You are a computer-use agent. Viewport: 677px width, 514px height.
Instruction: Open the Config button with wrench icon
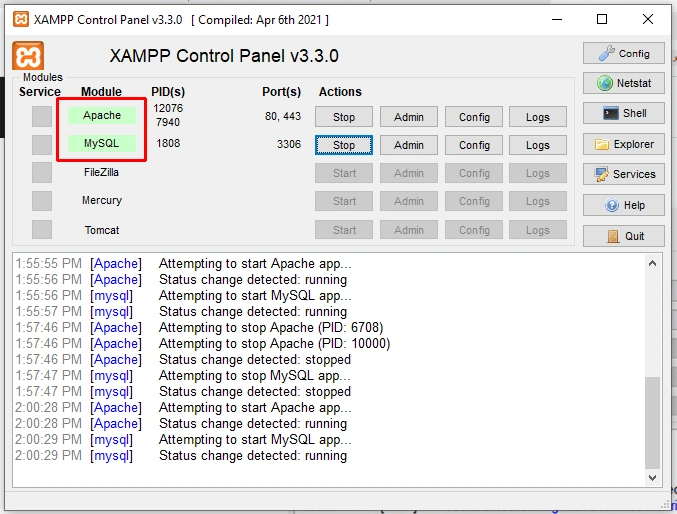pyautogui.click(x=623, y=54)
